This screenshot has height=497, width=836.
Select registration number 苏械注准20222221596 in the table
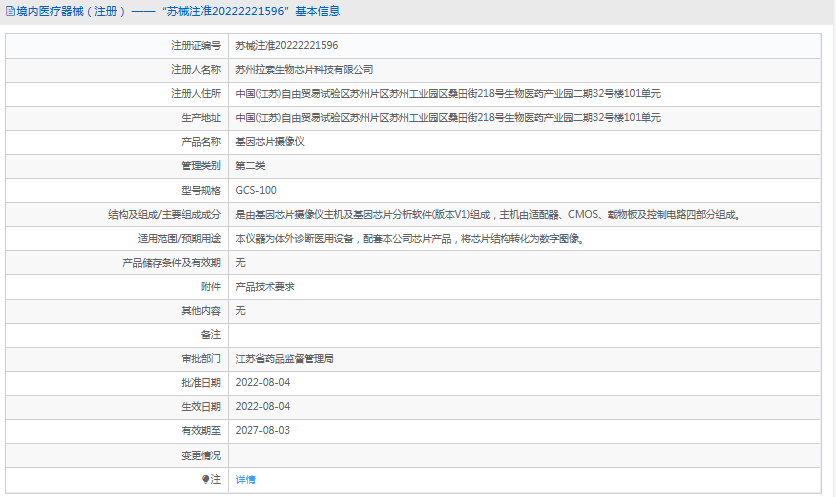click(x=286, y=45)
